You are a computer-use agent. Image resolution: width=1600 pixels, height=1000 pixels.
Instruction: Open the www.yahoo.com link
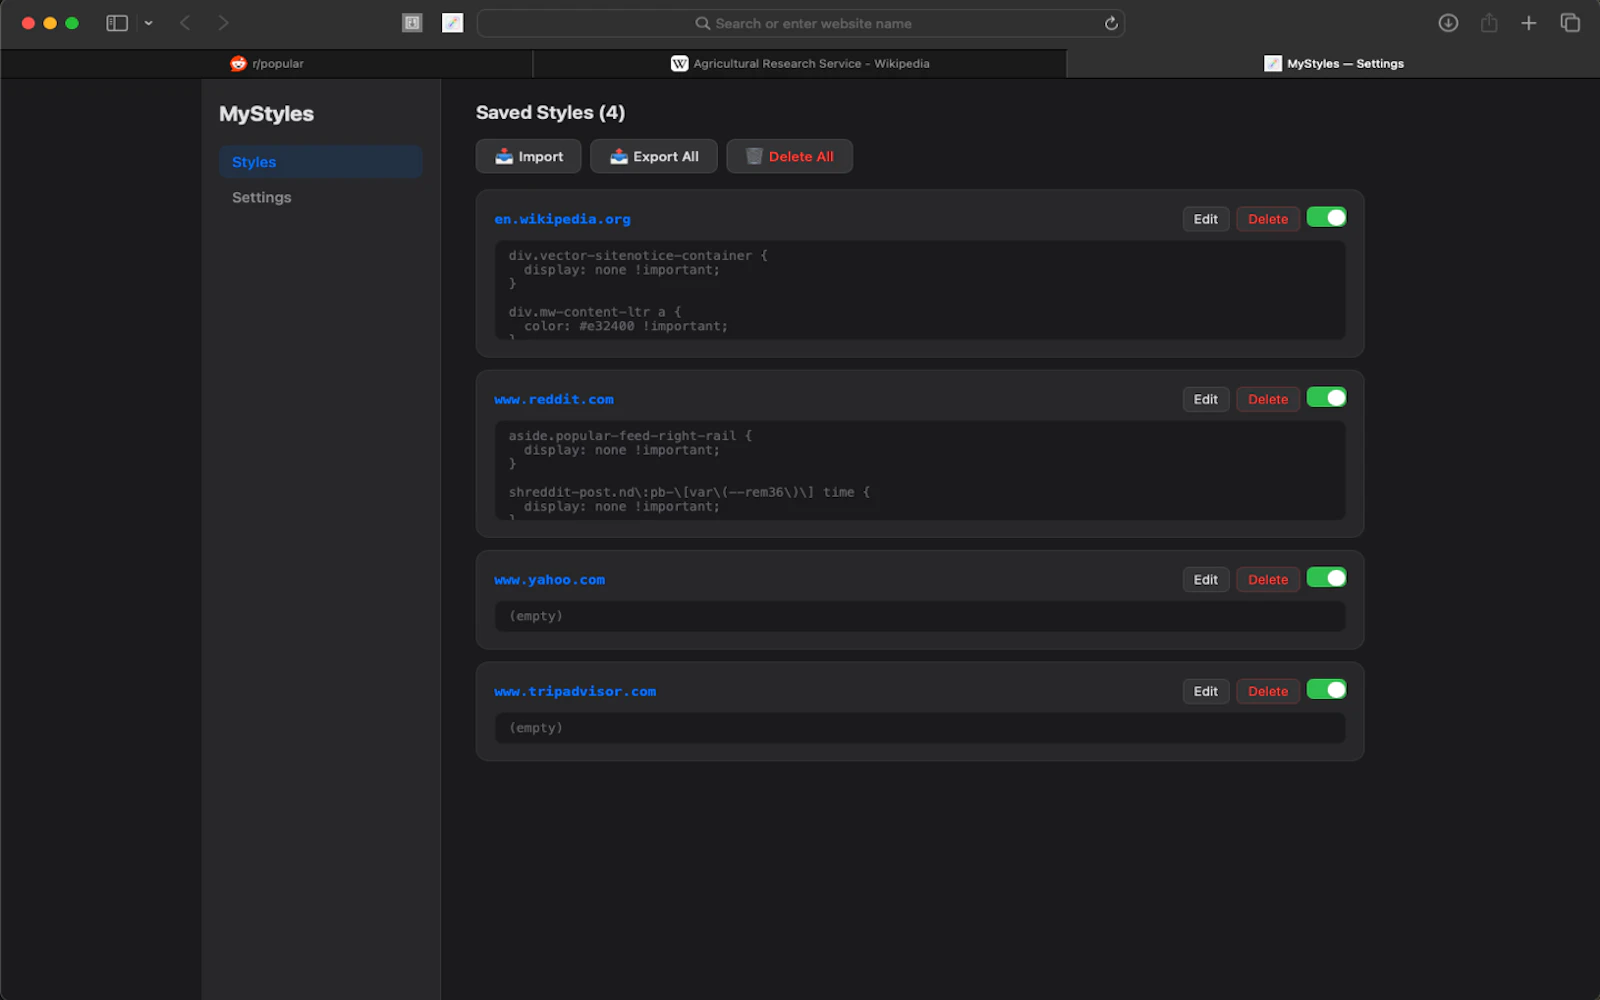(549, 579)
